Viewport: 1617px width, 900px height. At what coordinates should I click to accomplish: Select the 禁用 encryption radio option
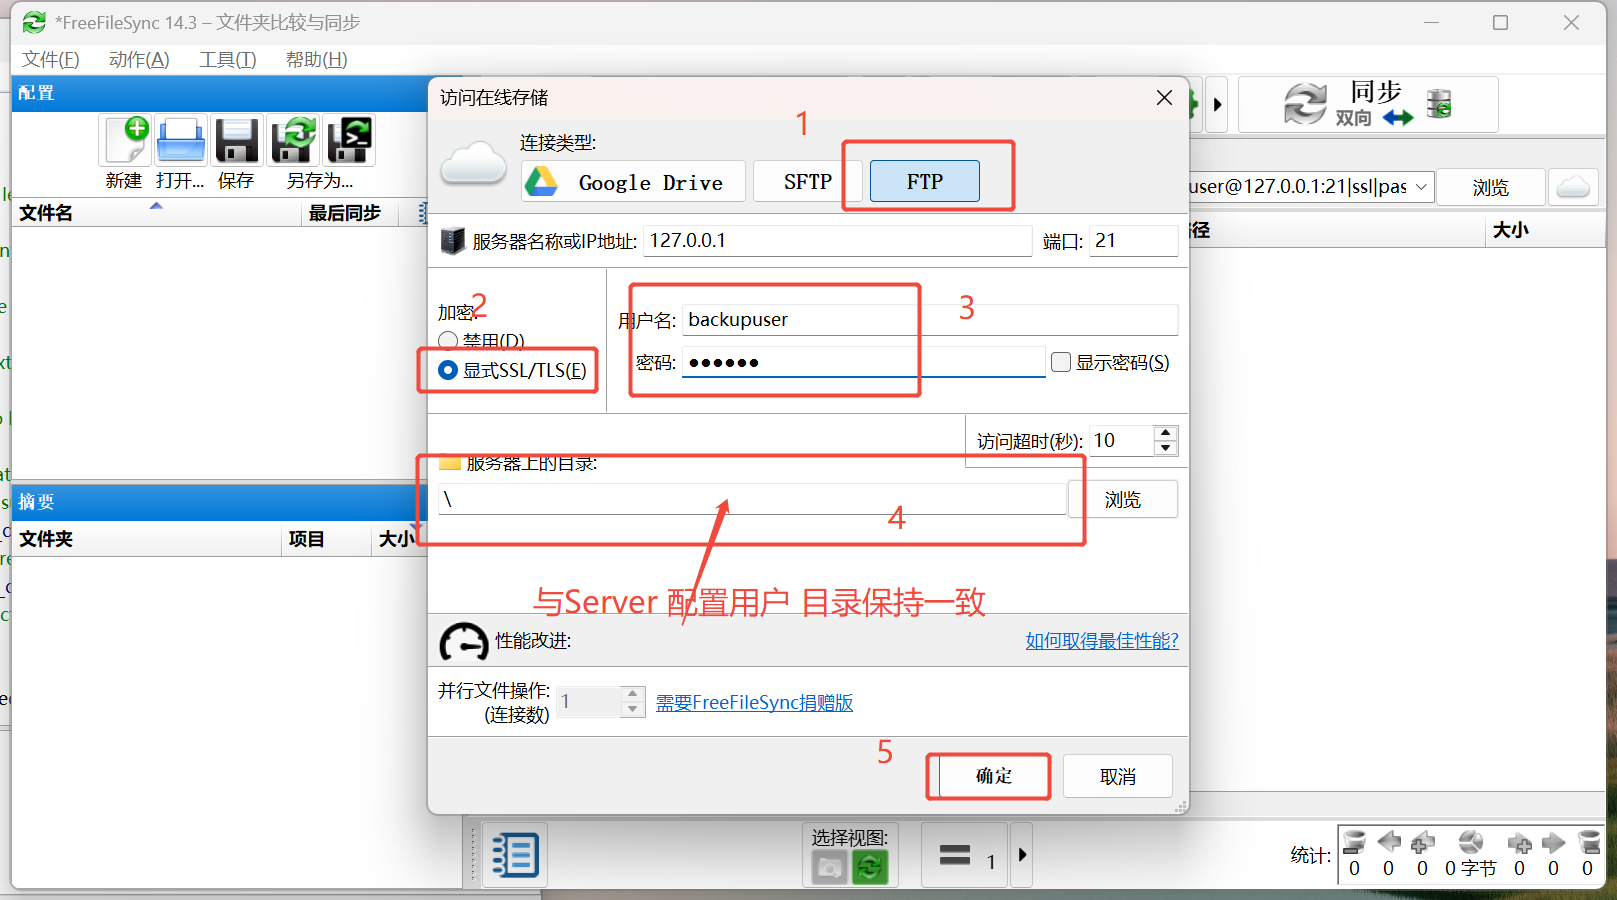448,341
